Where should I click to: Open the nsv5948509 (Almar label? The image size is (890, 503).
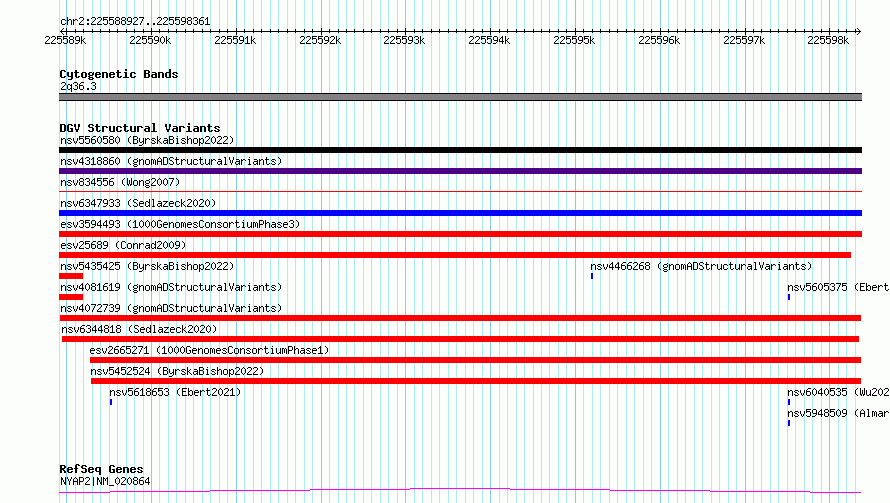[x=838, y=413]
